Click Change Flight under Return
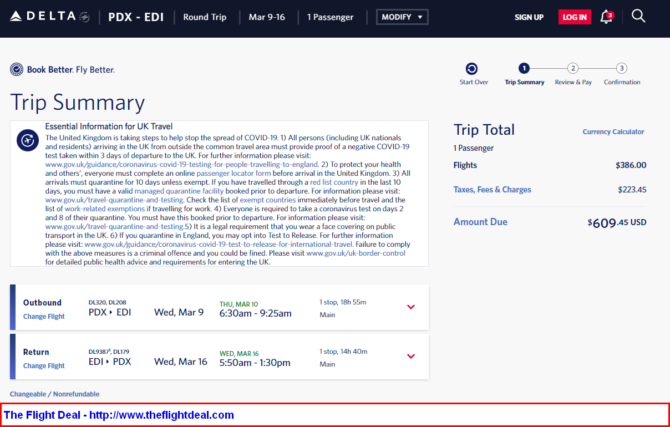Viewport: 670px width, 427px height. pos(44,365)
